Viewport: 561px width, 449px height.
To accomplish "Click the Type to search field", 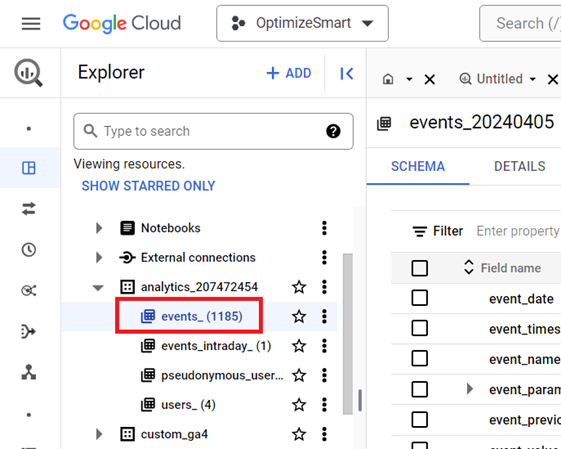I will click(x=214, y=131).
